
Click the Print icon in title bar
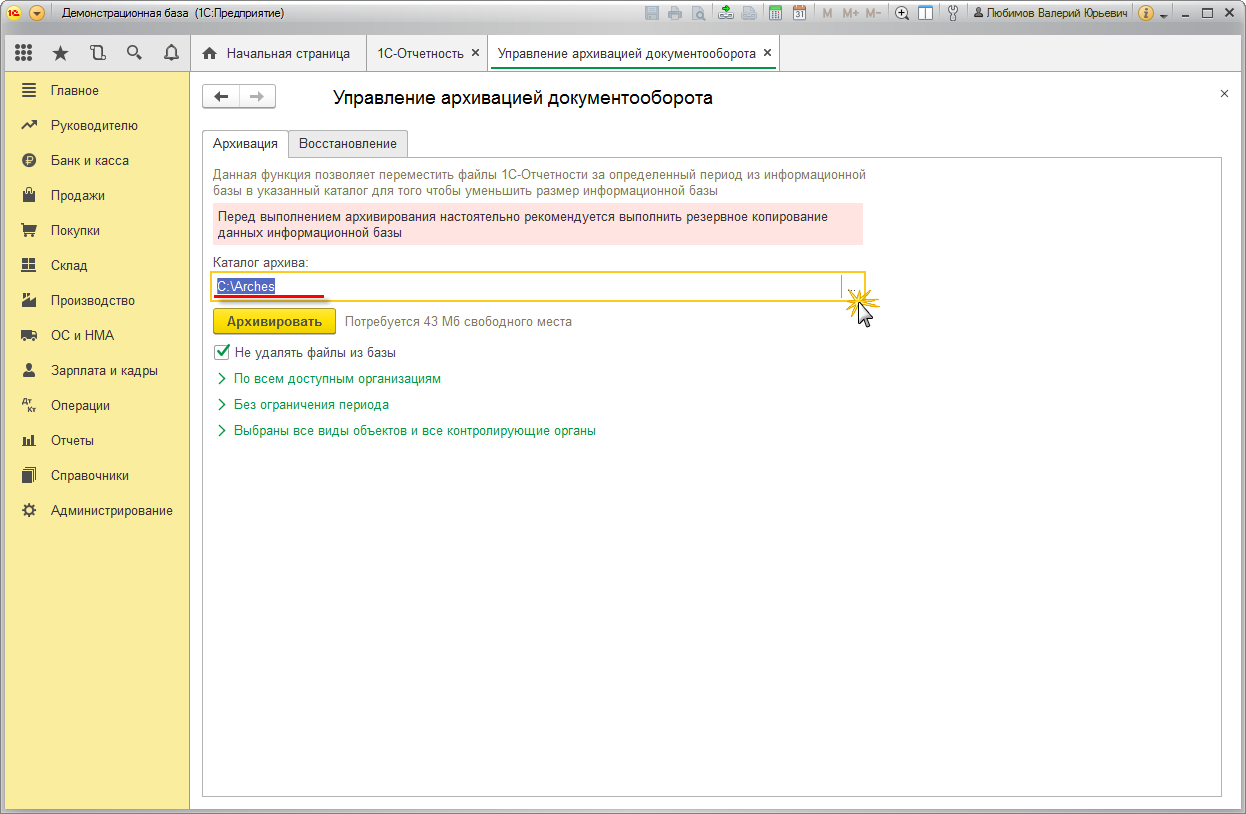coord(675,13)
